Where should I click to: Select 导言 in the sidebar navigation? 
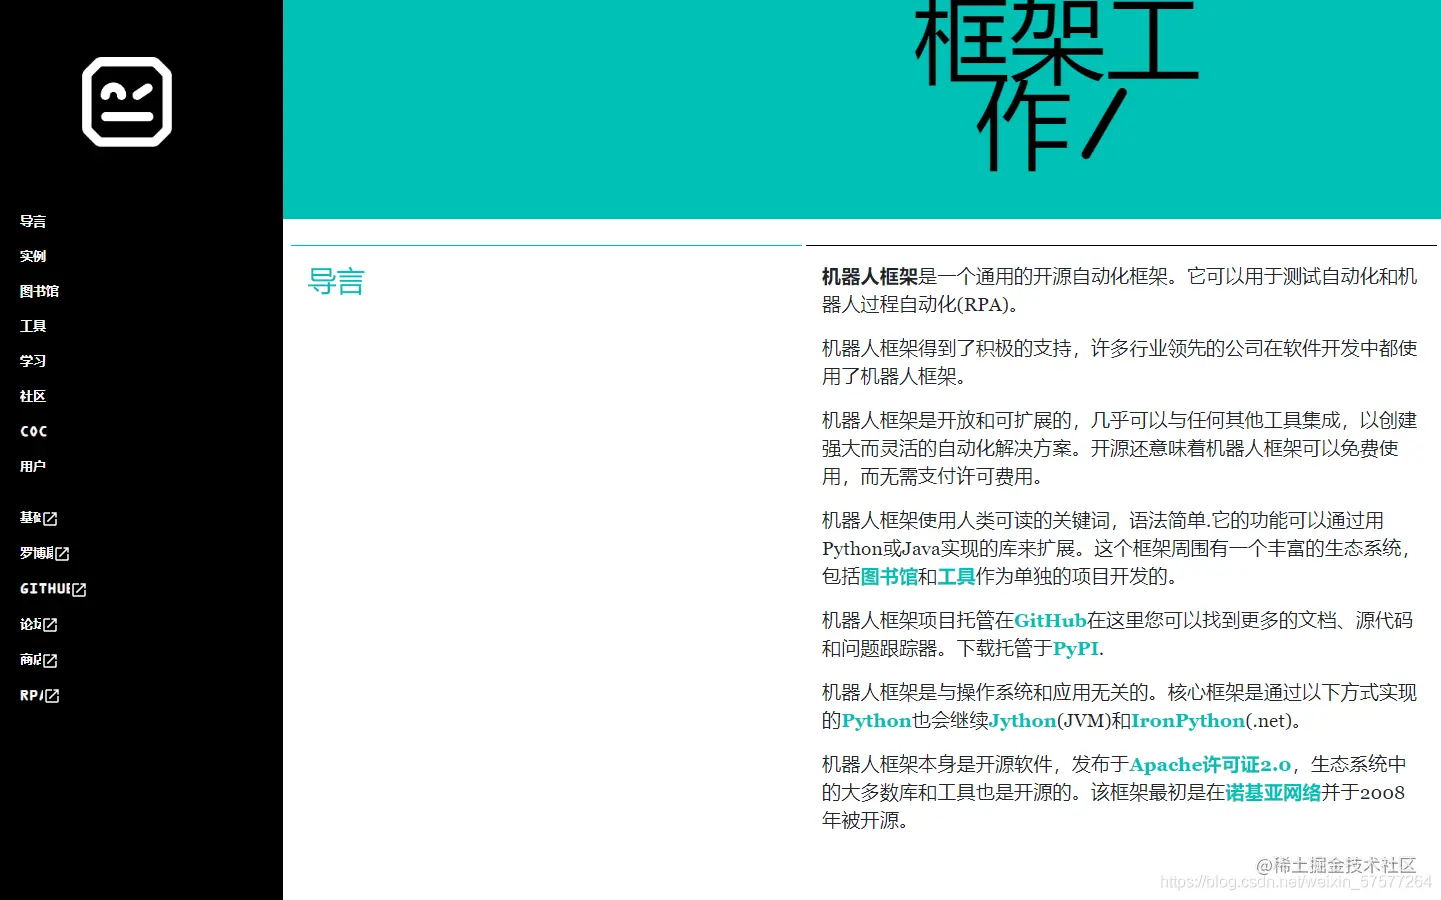(x=33, y=221)
